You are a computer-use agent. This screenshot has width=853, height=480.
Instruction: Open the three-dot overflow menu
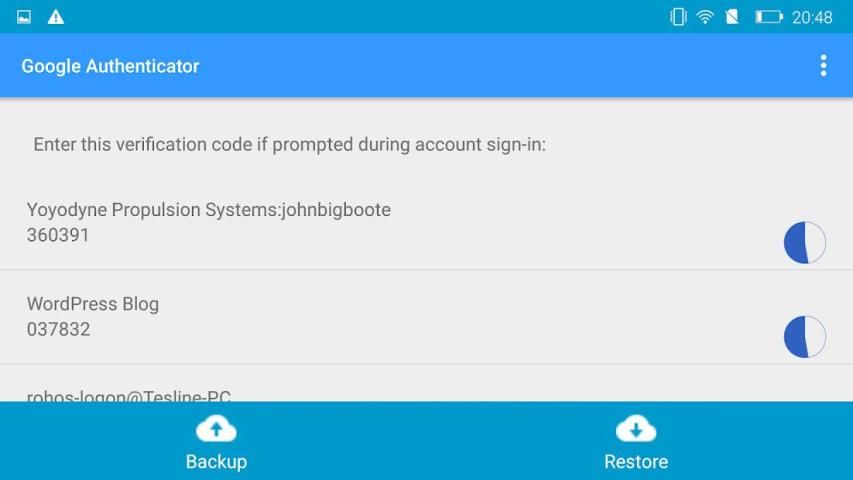click(823, 66)
